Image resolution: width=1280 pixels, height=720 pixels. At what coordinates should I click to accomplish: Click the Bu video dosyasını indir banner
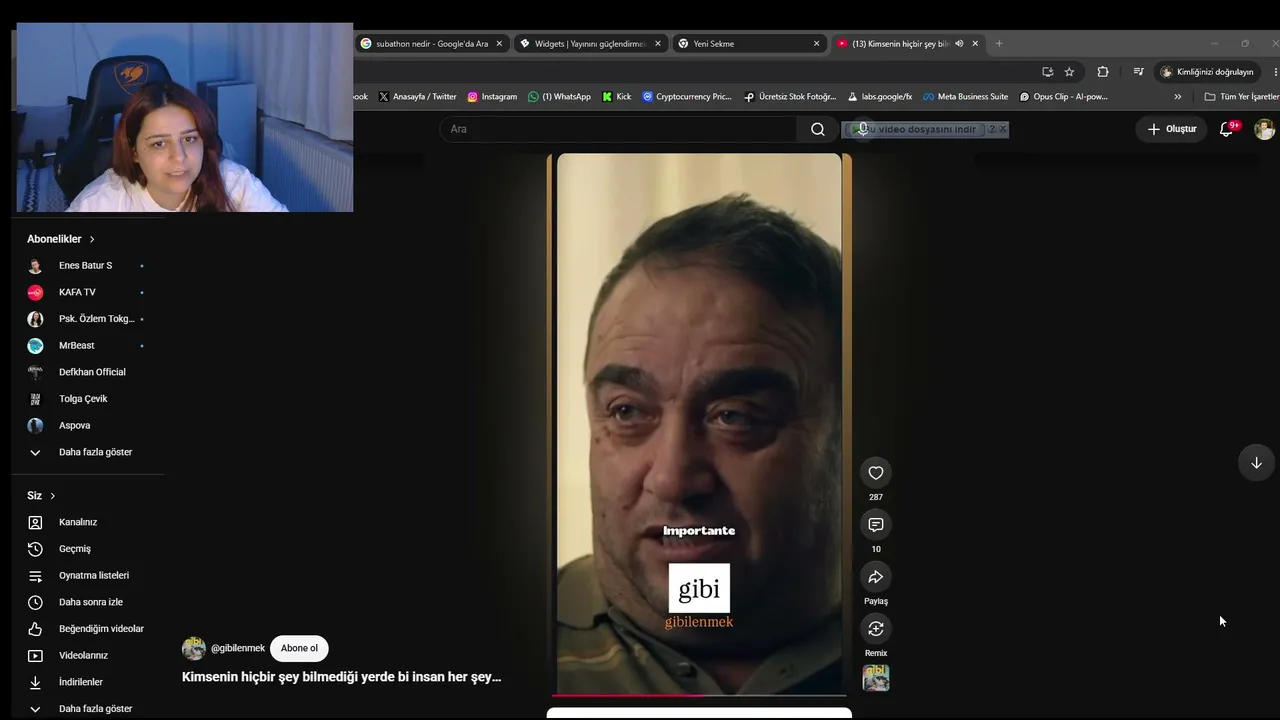click(x=918, y=129)
